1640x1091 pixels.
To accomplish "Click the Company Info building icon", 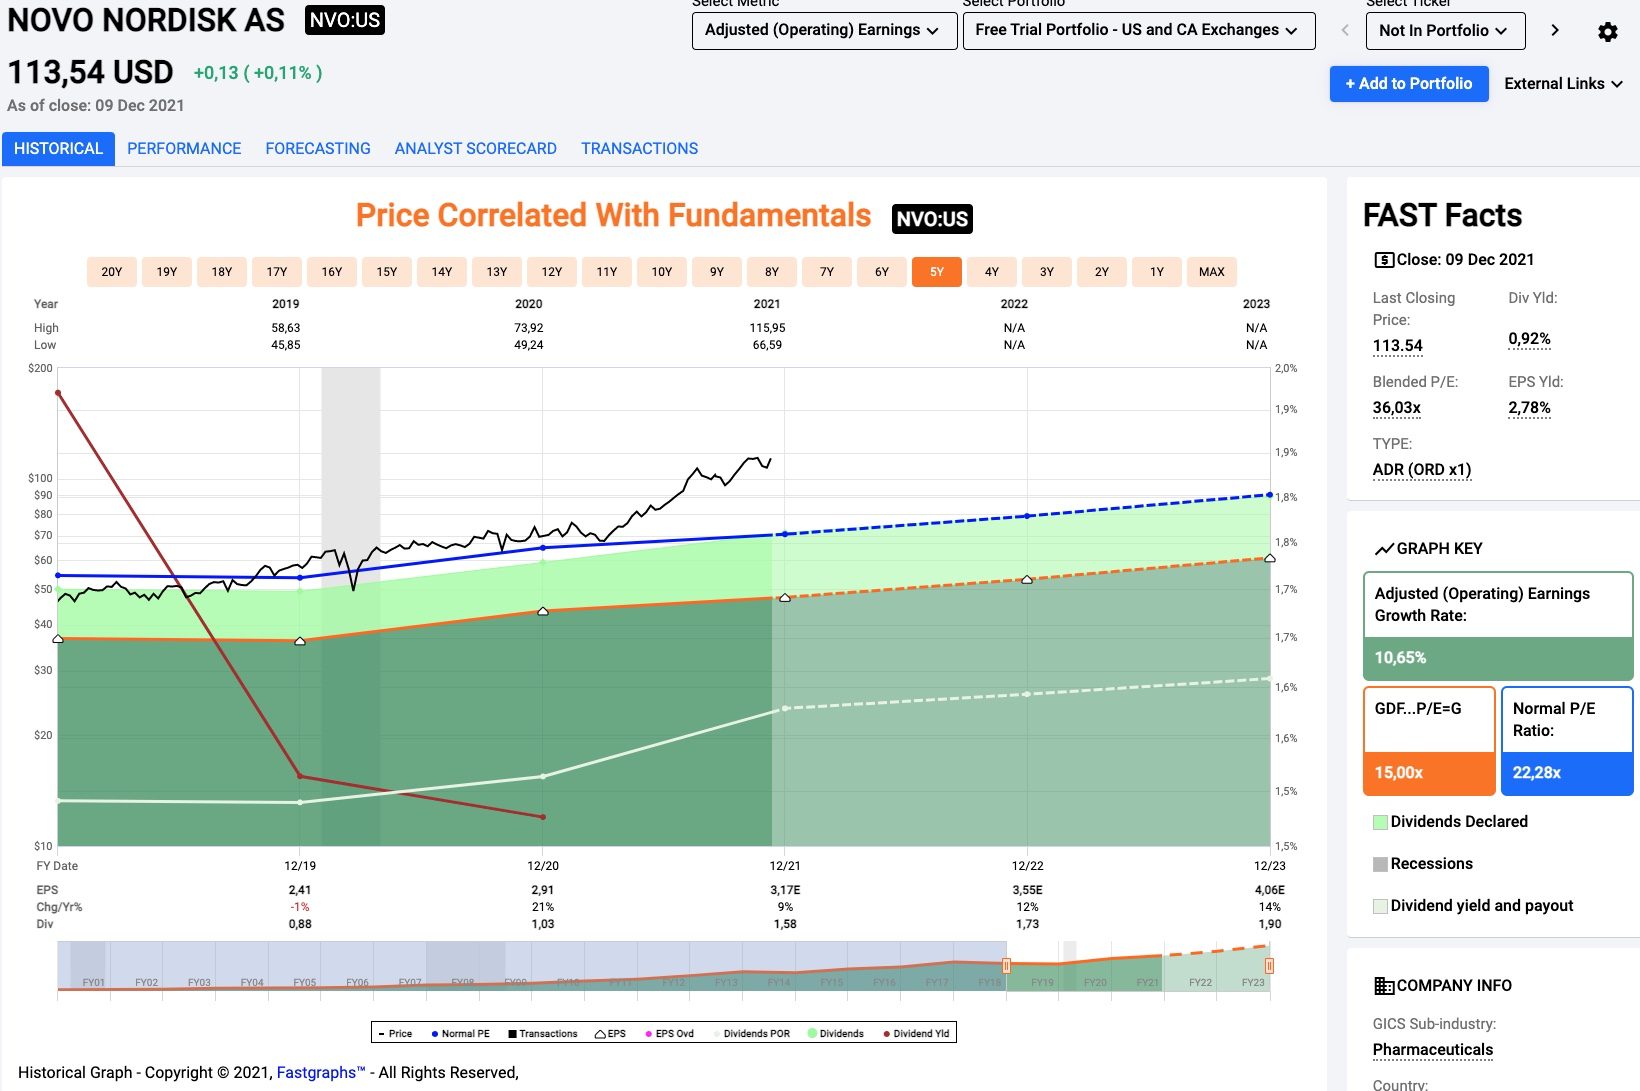I will coord(1384,986).
